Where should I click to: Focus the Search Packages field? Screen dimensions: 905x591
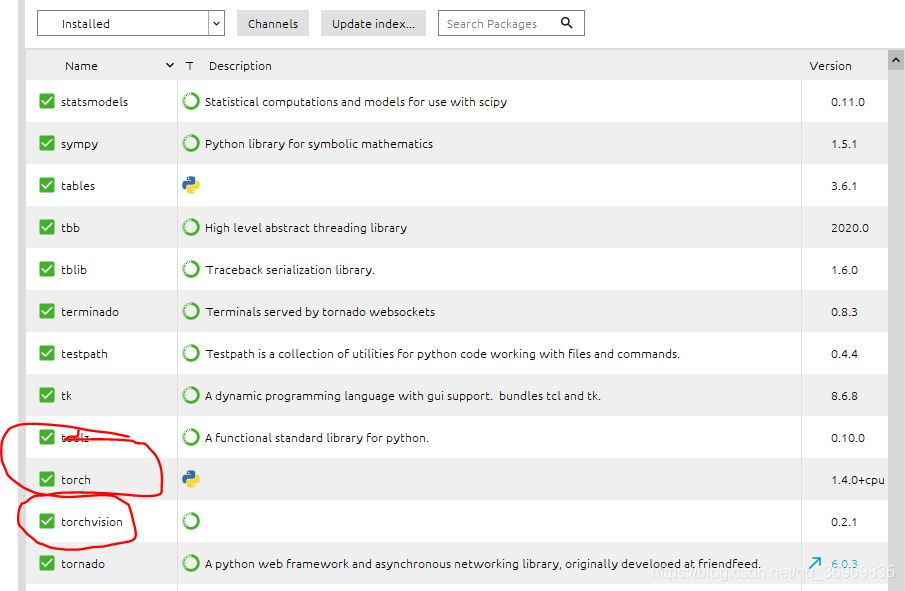click(511, 23)
